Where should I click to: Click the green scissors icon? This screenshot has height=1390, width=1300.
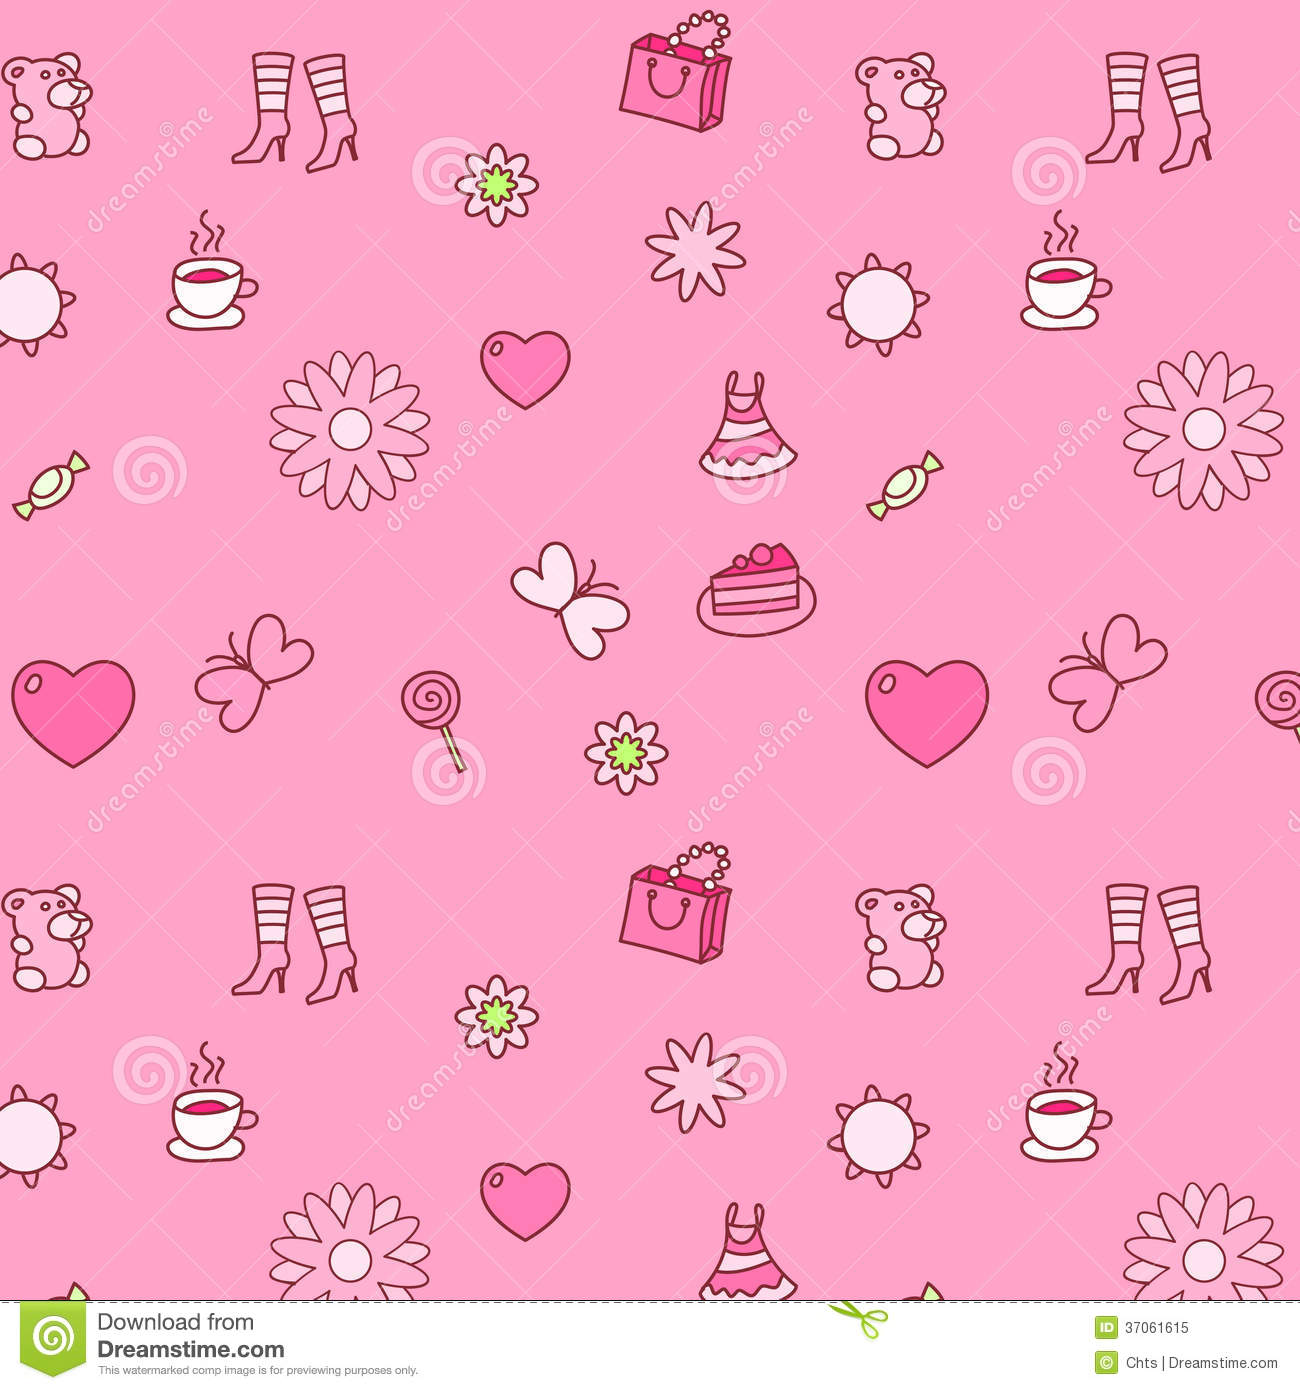pos(857,1316)
